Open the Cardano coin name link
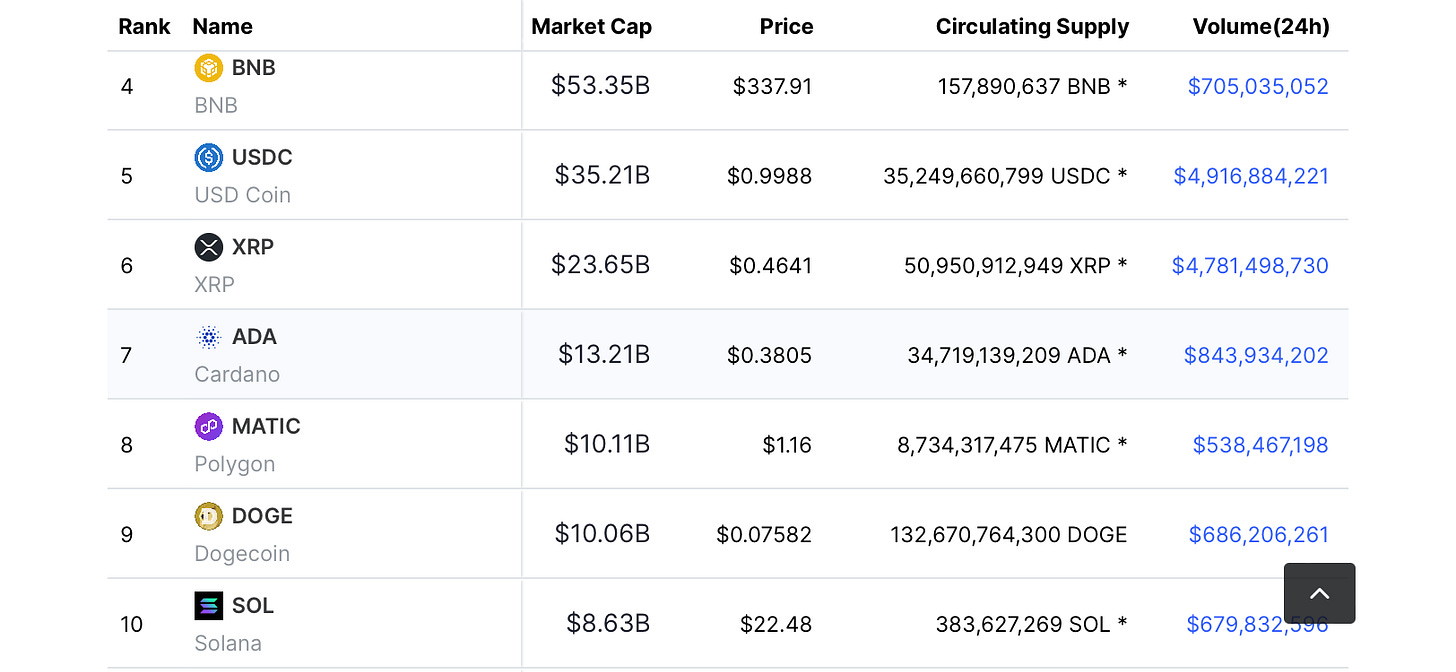 coord(237,374)
